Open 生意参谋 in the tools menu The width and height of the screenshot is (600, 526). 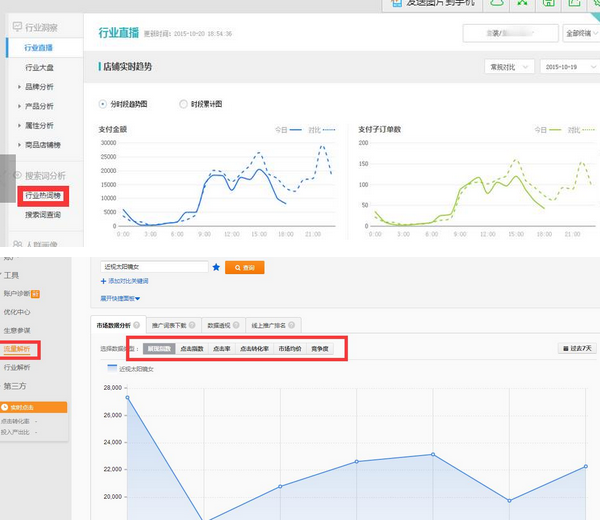coord(17,330)
